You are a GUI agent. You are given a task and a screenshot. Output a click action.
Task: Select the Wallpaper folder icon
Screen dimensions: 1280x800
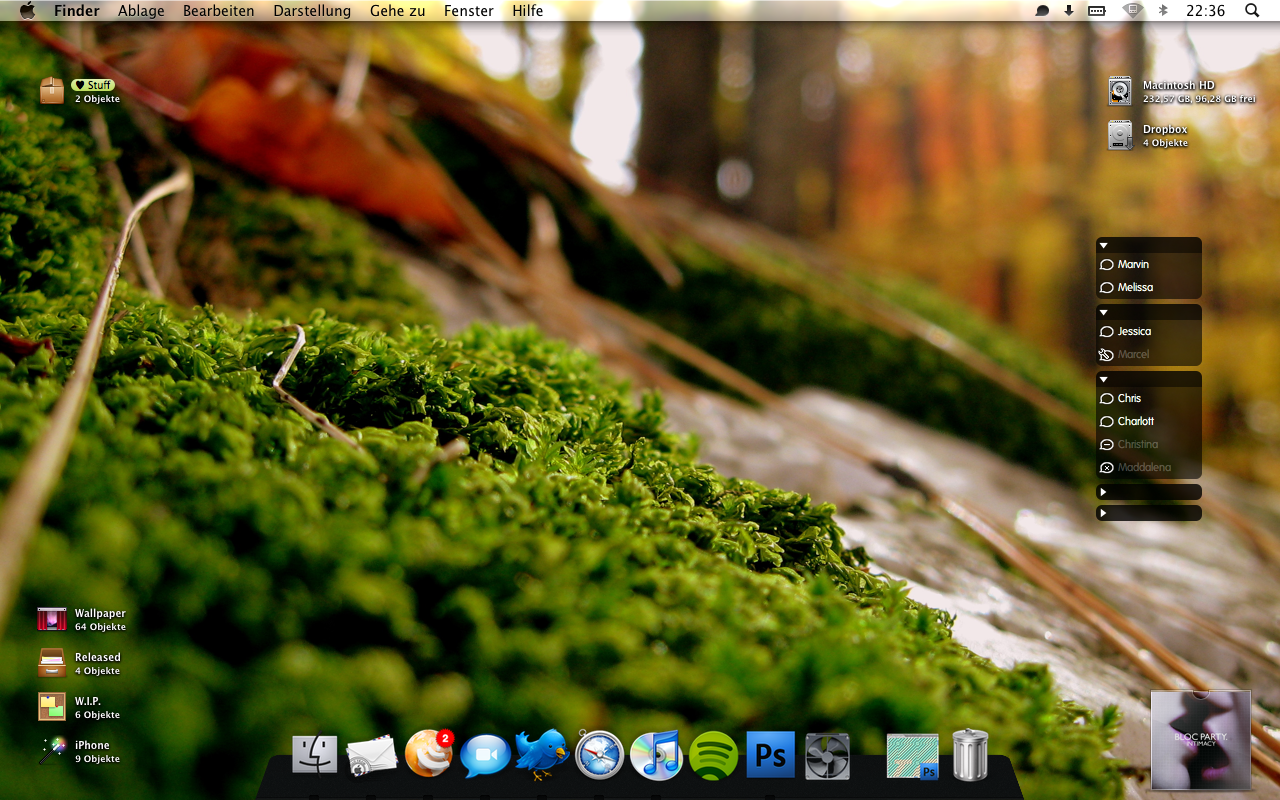[x=52, y=619]
